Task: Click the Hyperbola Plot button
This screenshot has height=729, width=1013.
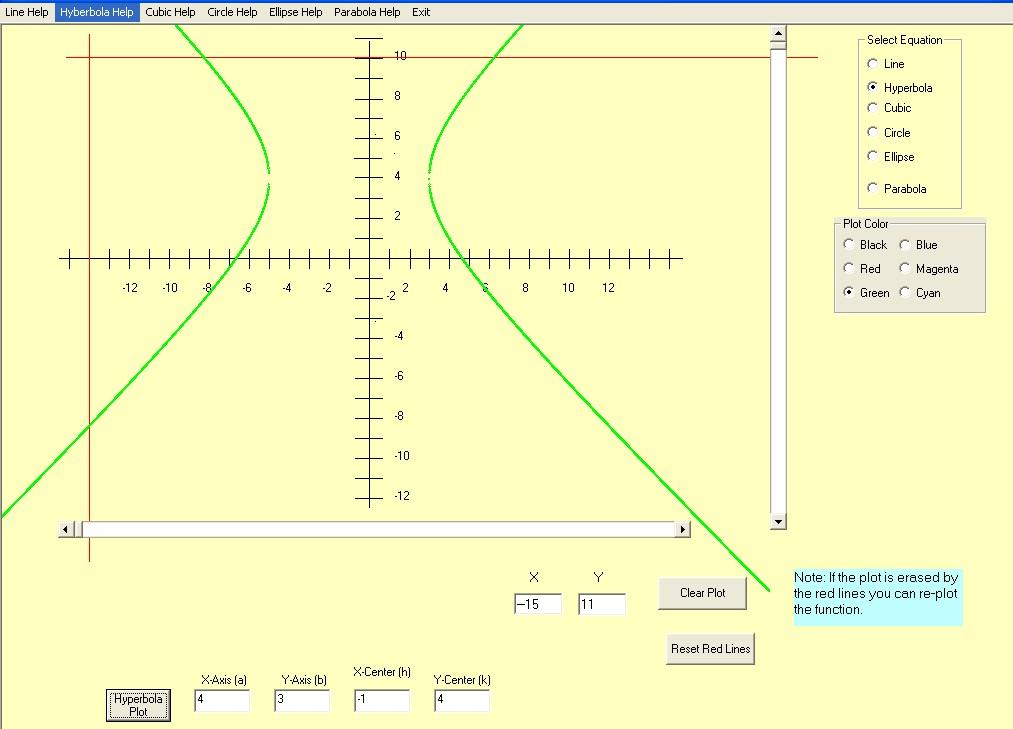Action: coord(138,705)
